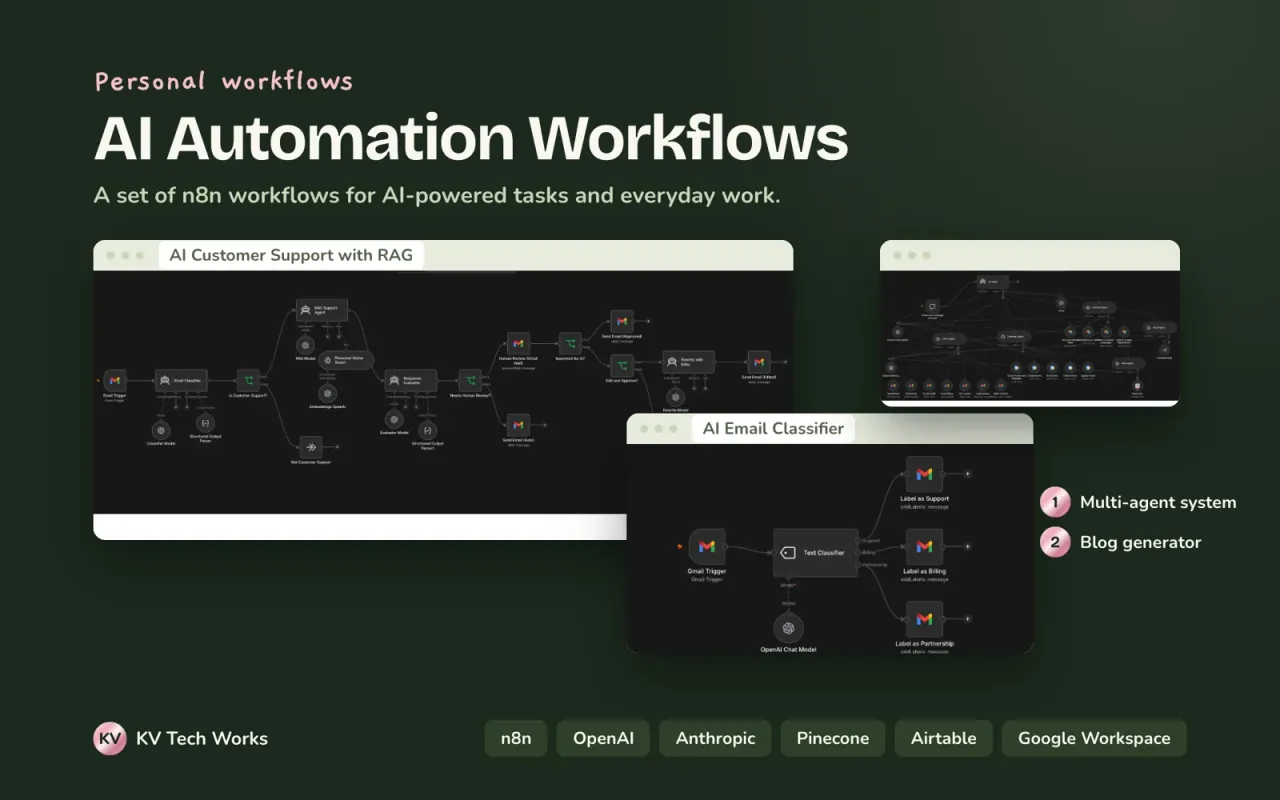The height and width of the screenshot is (800, 1280).
Task: Open the Rewrite with Edits node
Action: pos(689,362)
